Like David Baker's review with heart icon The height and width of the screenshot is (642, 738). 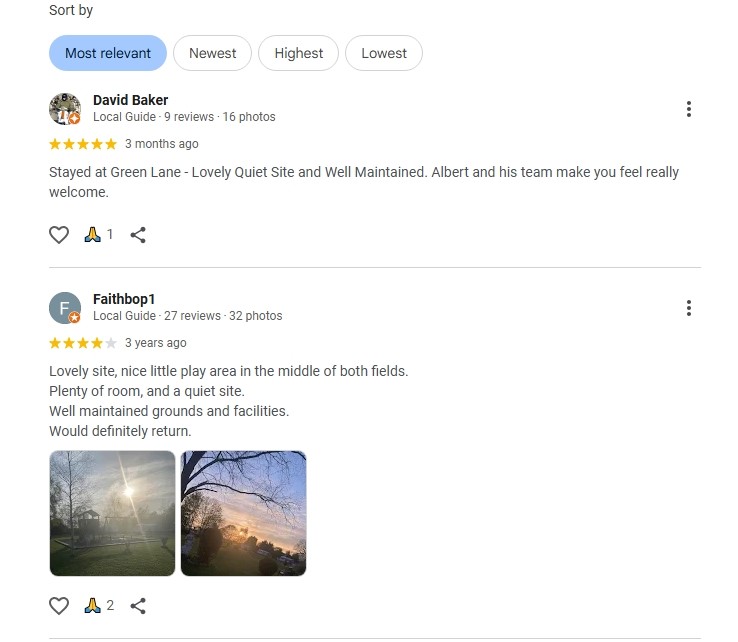pyautogui.click(x=59, y=235)
